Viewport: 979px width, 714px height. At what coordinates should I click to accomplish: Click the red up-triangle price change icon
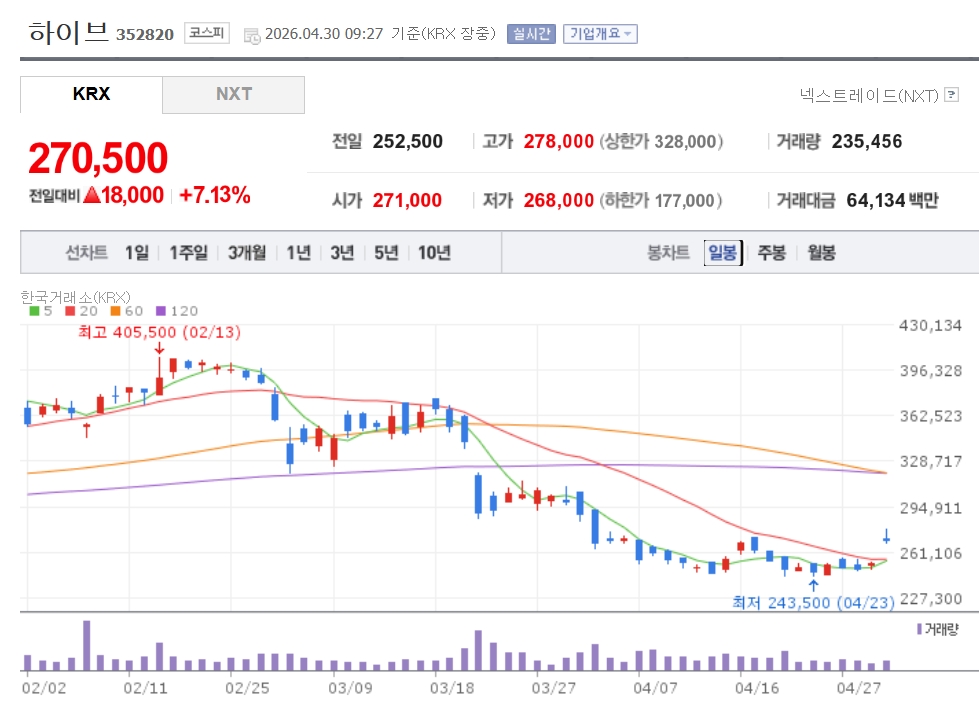(92, 196)
